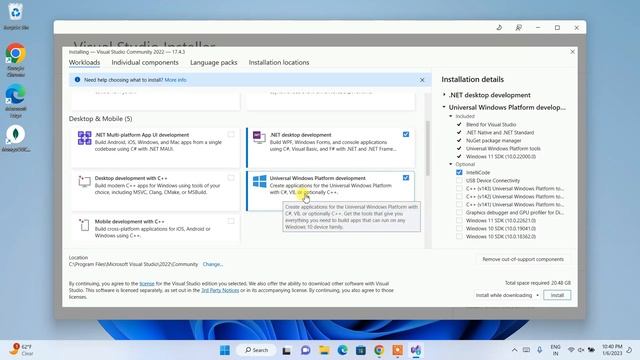This screenshot has width=640, height=360.
Task: Uncheck Universal Windows Platform development workload
Action: point(406,178)
